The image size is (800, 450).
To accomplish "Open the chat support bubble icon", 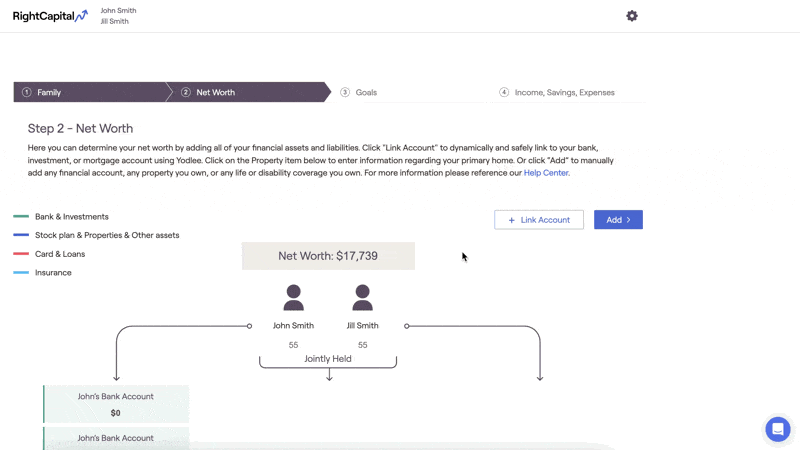I will (x=778, y=429).
